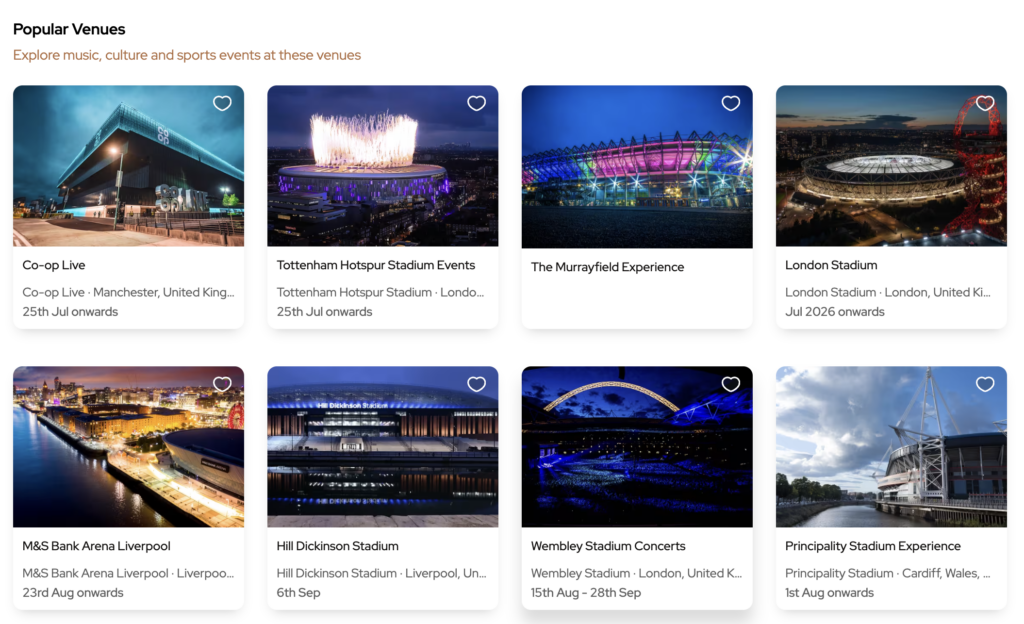Screen dimensions: 1024x624
Task: Select the Murrayfield stadium thumbnail
Action: [636, 170]
